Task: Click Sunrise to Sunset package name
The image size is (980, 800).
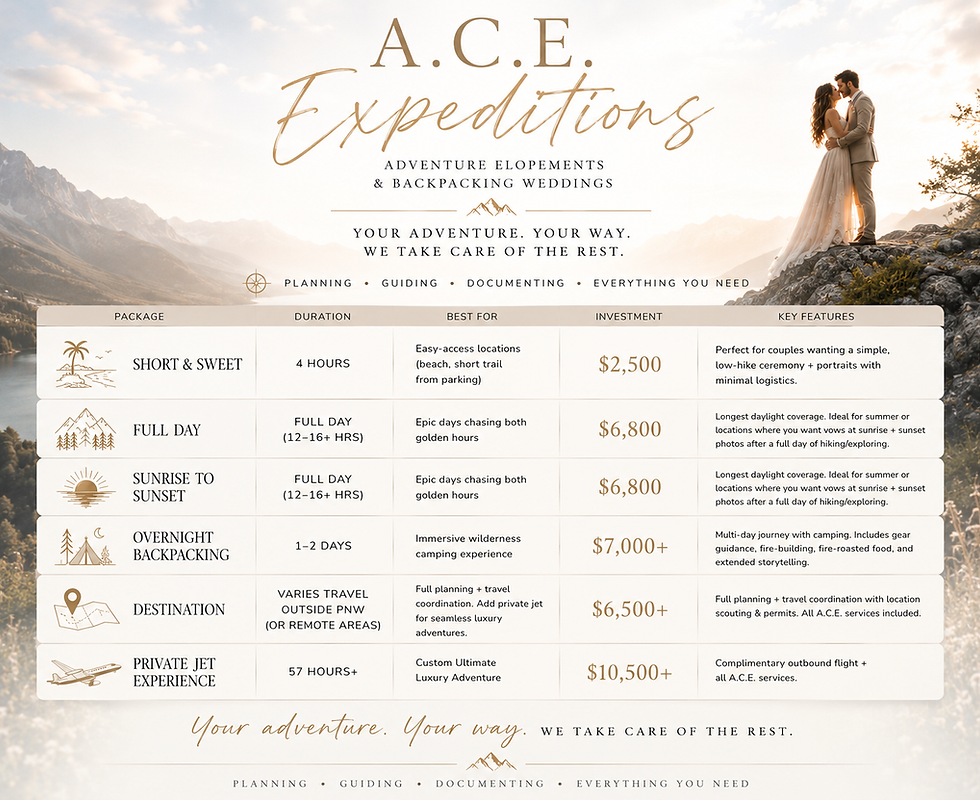Action: click(173, 487)
